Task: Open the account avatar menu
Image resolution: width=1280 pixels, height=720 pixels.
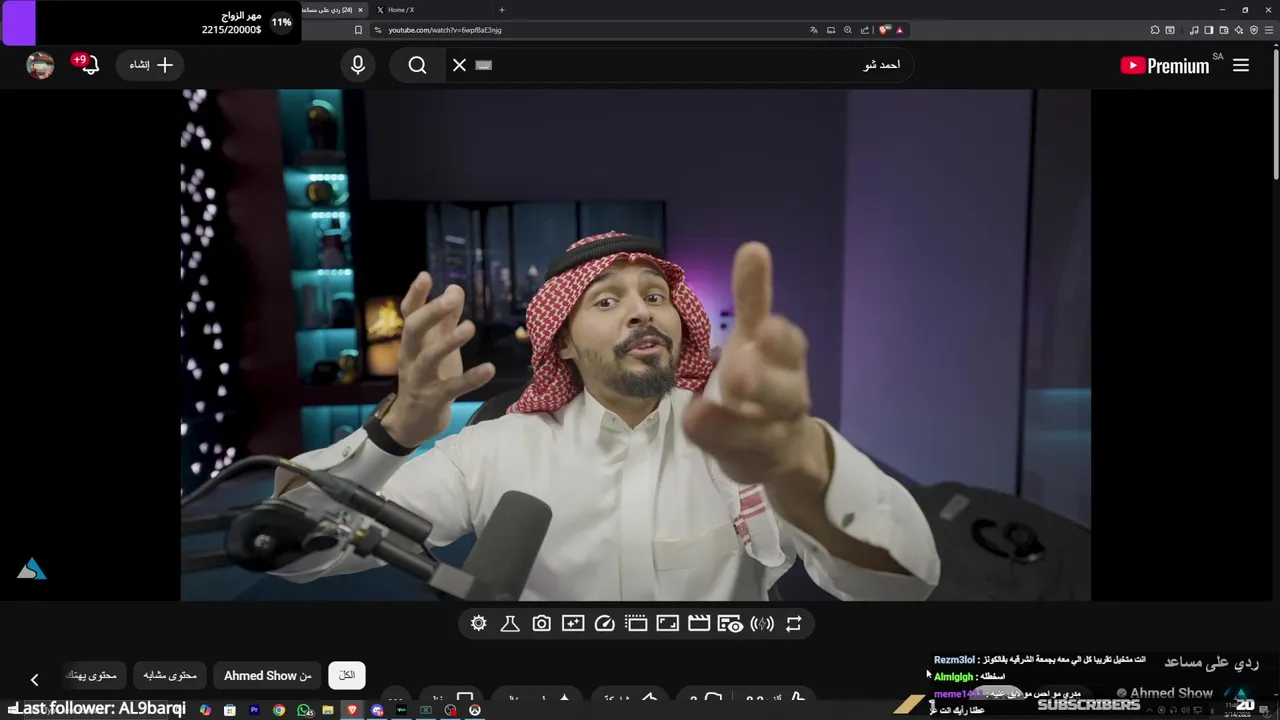Action: click(40, 65)
